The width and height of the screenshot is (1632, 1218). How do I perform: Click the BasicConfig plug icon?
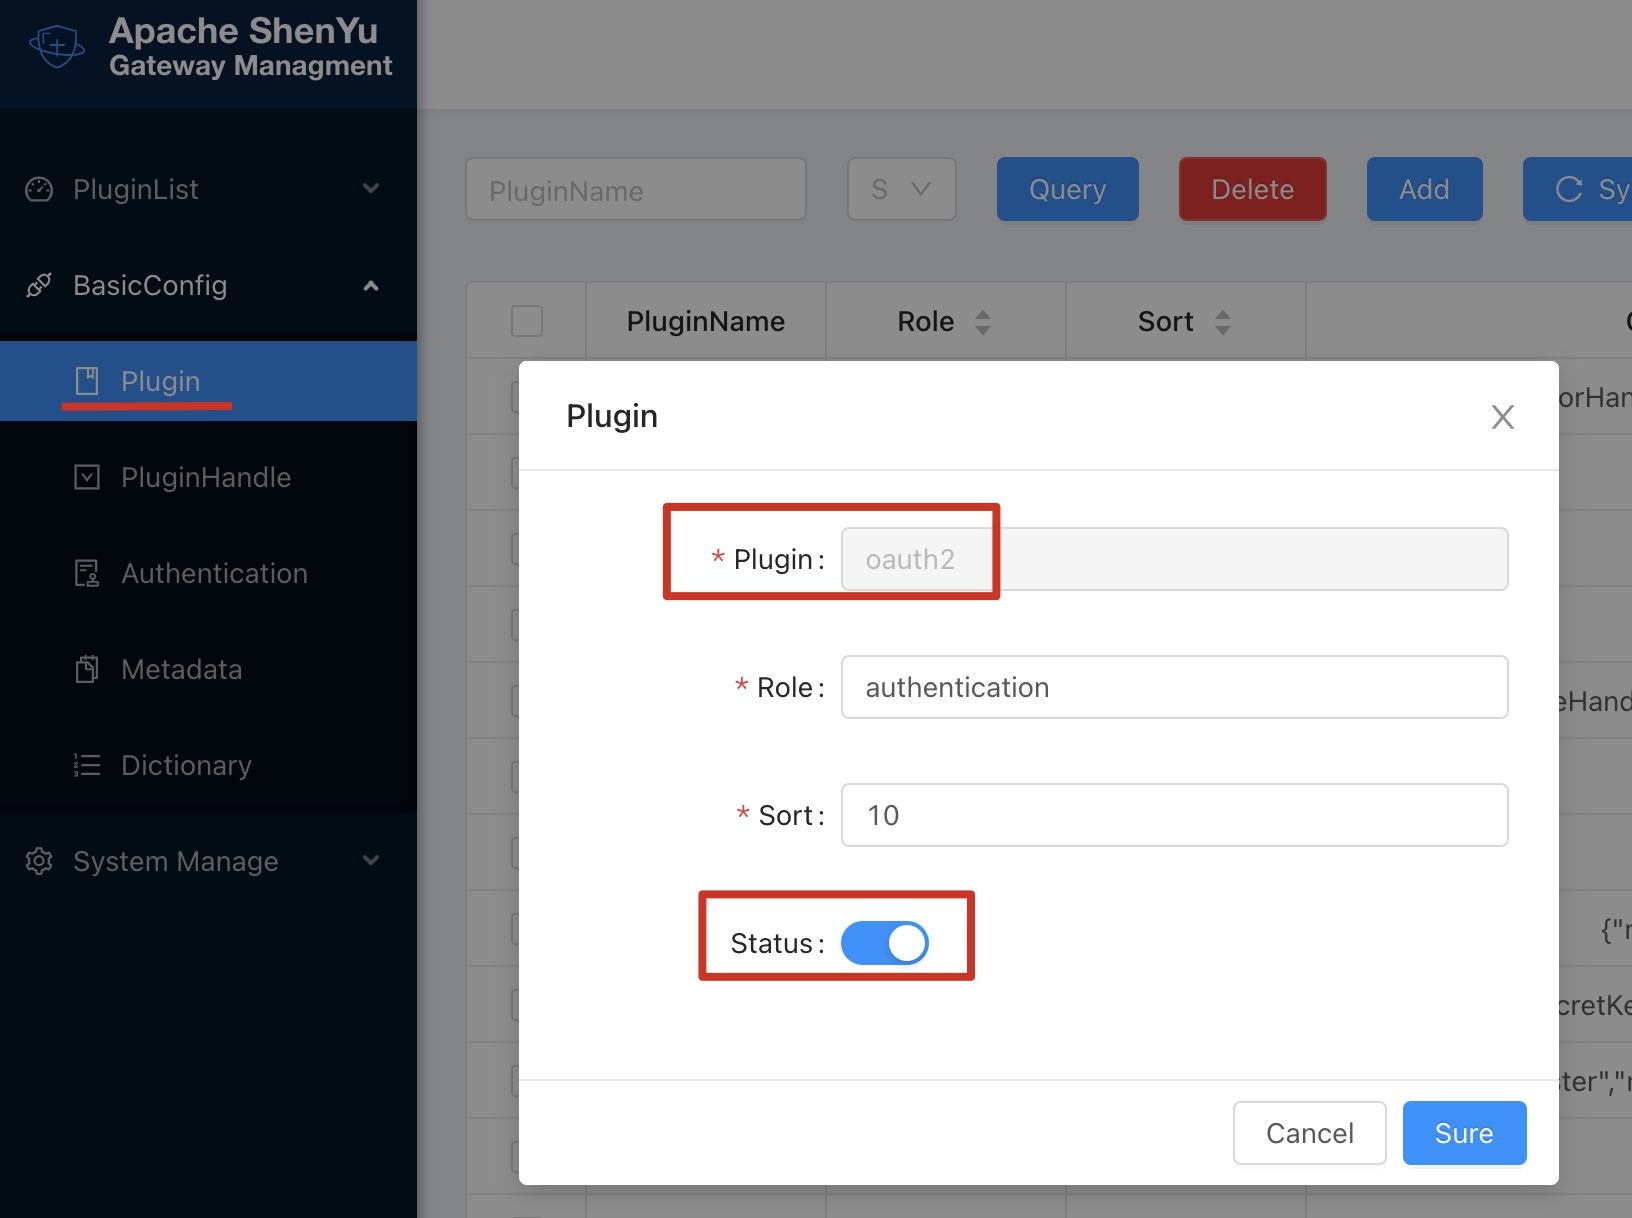coord(39,286)
